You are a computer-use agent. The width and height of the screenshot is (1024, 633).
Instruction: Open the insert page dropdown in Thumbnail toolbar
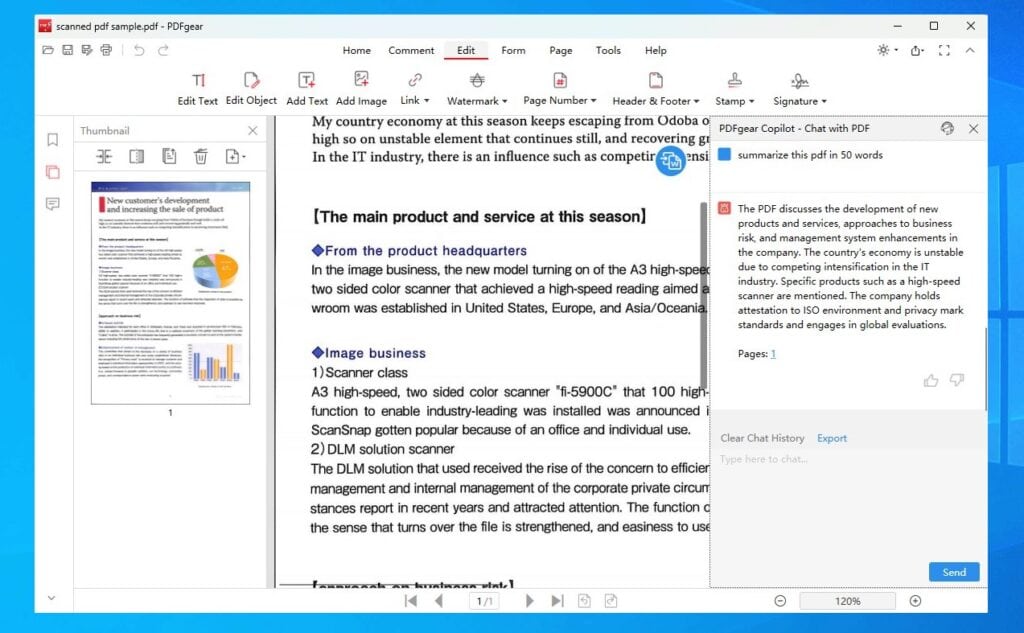(x=235, y=156)
